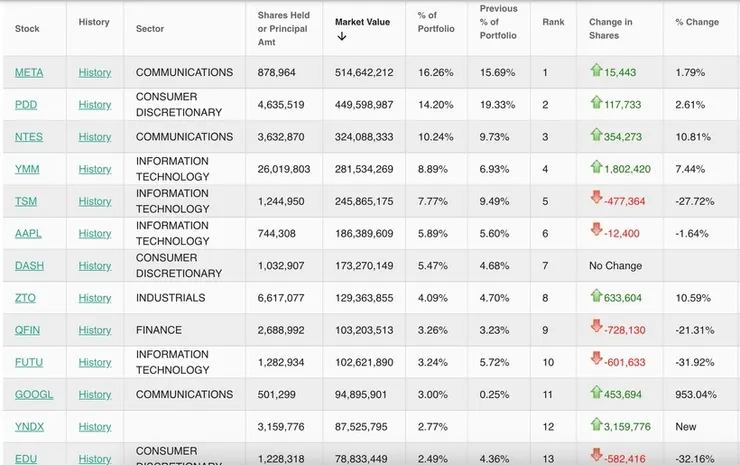Viewport: 740px width, 465px height.
Task: Click the red down arrow in QFIN row
Action: tap(596, 328)
